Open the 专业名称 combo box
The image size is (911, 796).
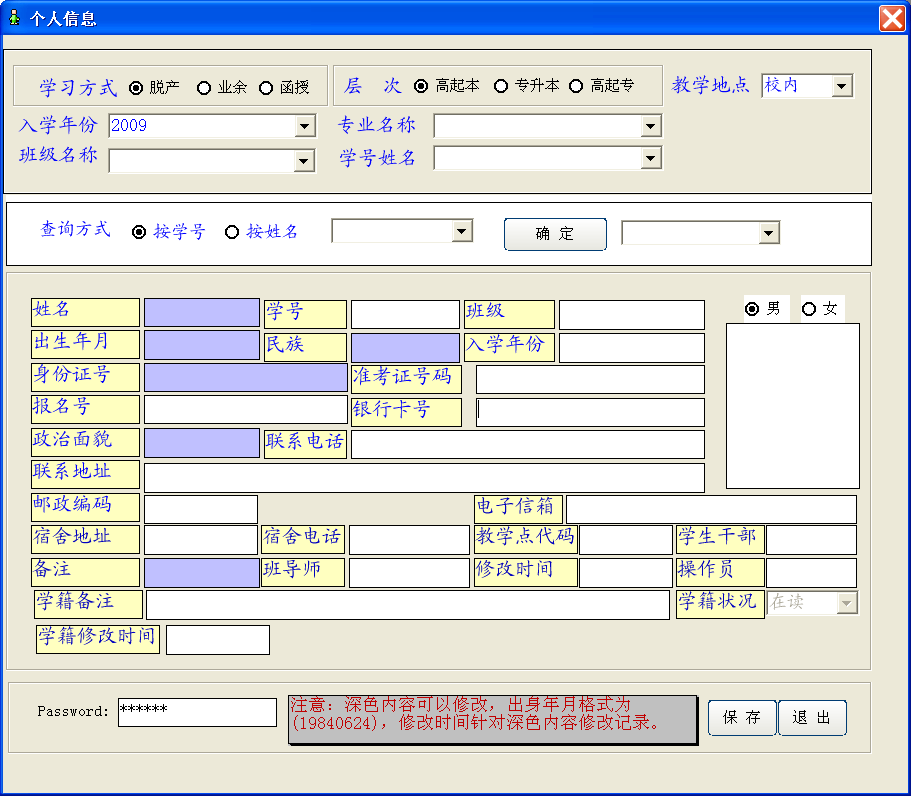651,126
